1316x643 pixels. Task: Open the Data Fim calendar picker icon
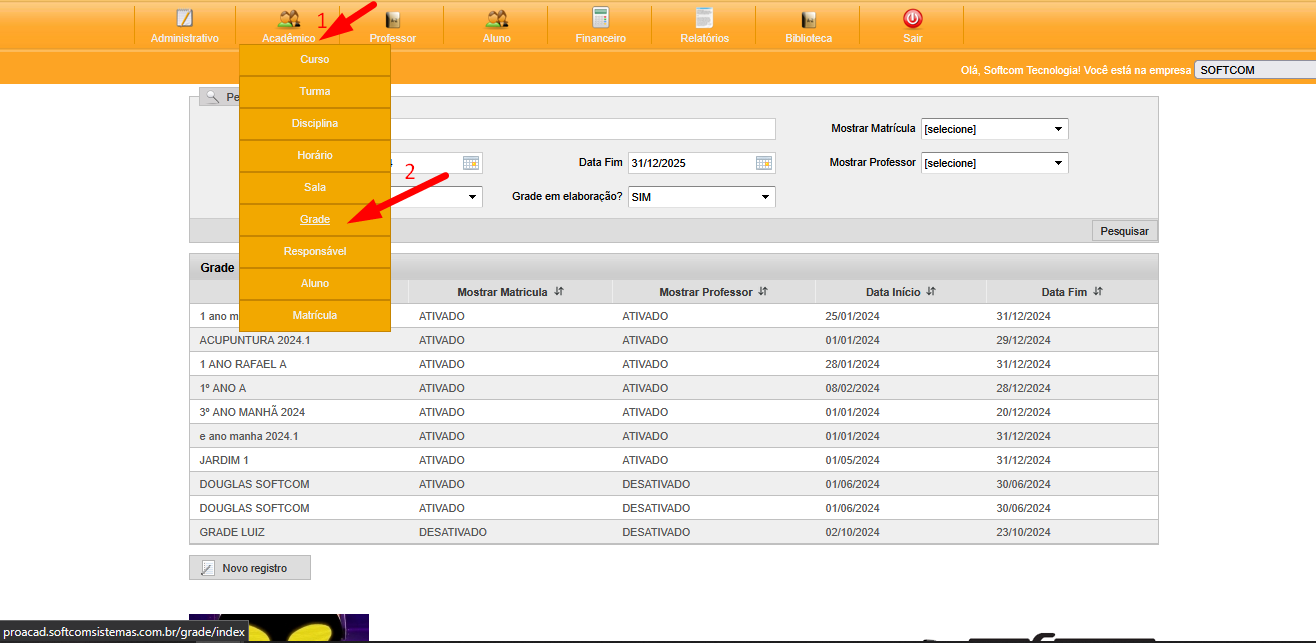(x=764, y=163)
